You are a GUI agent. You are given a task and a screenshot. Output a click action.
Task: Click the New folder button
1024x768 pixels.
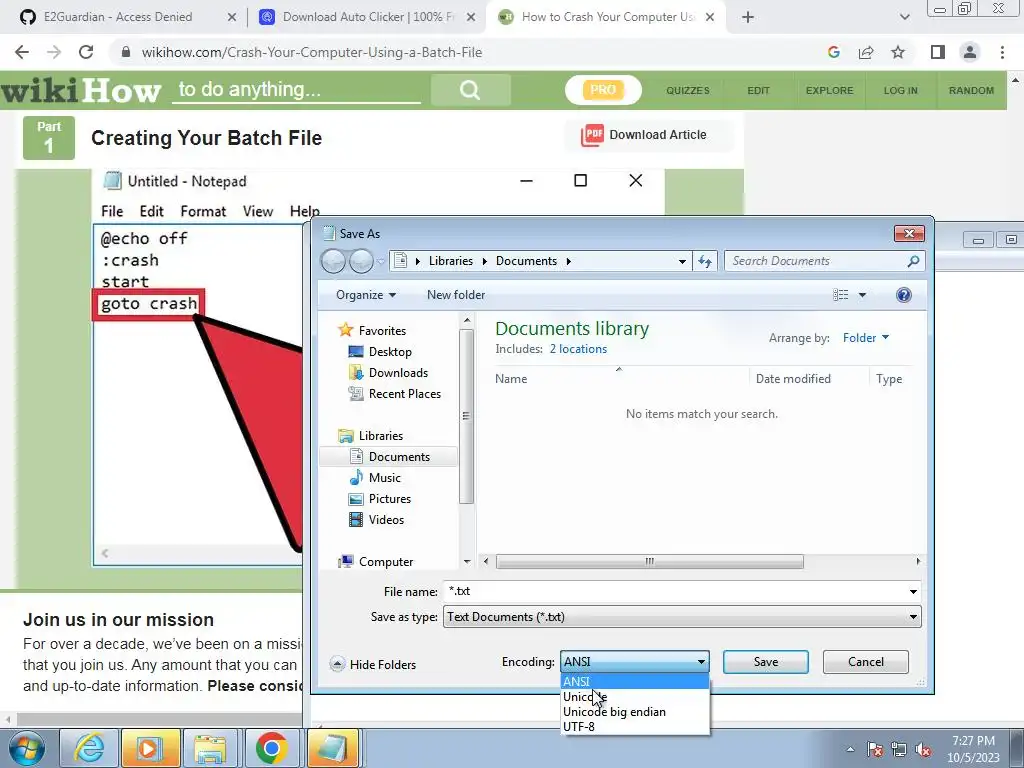click(456, 295)
